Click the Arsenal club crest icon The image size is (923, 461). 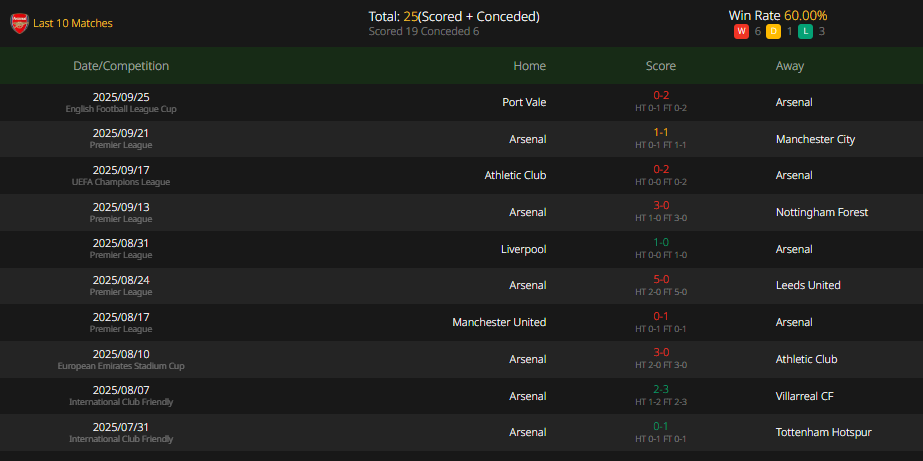click(x=19, y=24)
